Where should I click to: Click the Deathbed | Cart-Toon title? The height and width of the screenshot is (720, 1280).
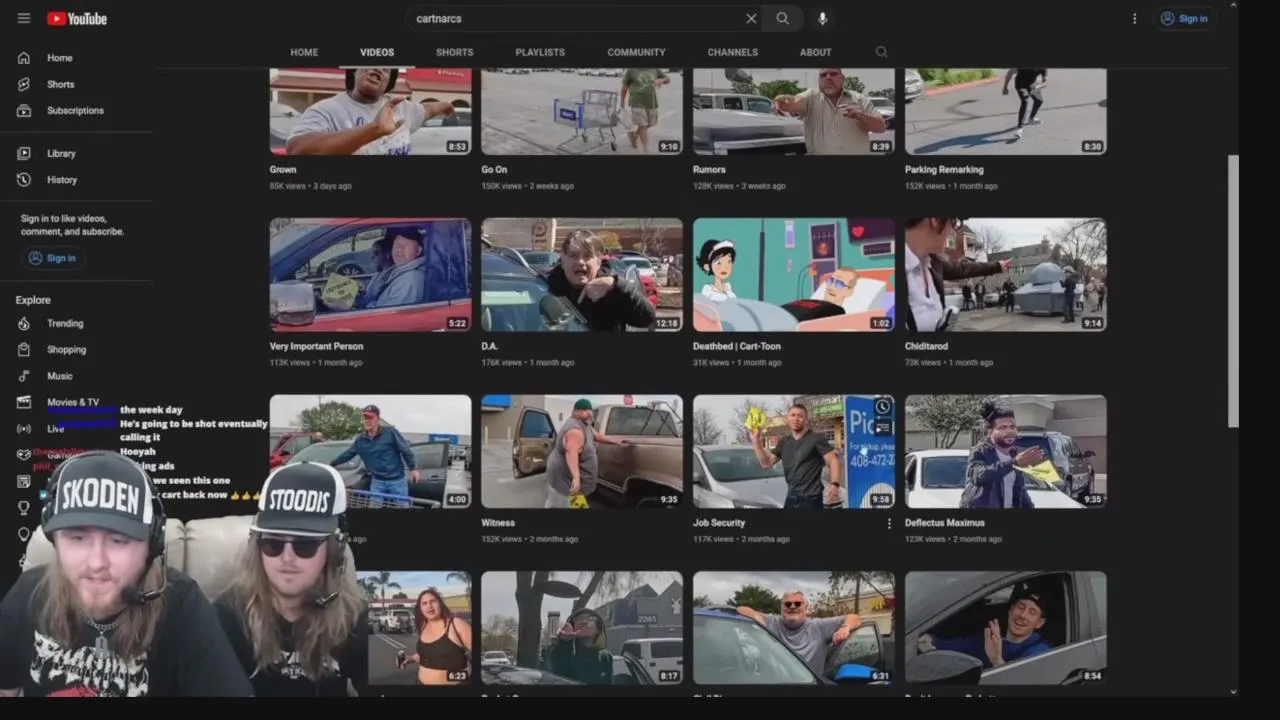point(737,346)
